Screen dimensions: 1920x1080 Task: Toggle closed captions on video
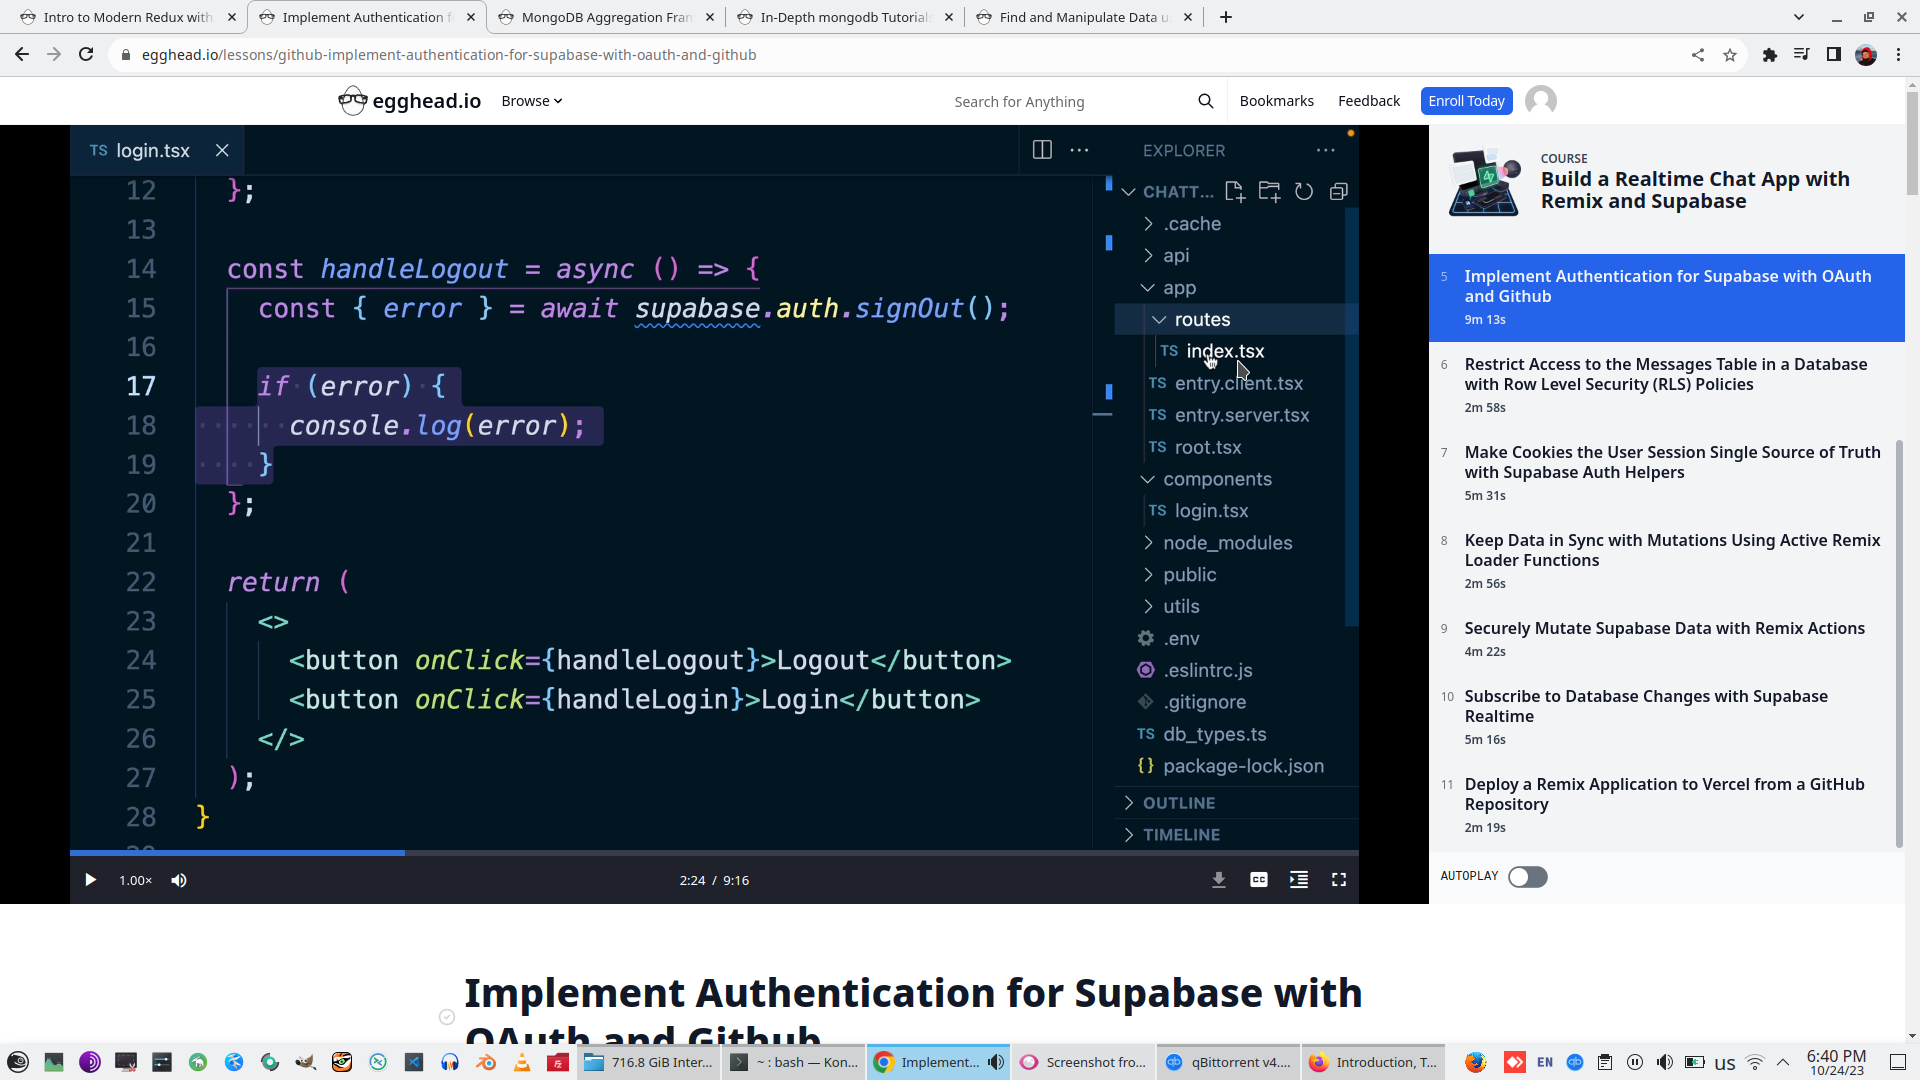(1258, 880)
